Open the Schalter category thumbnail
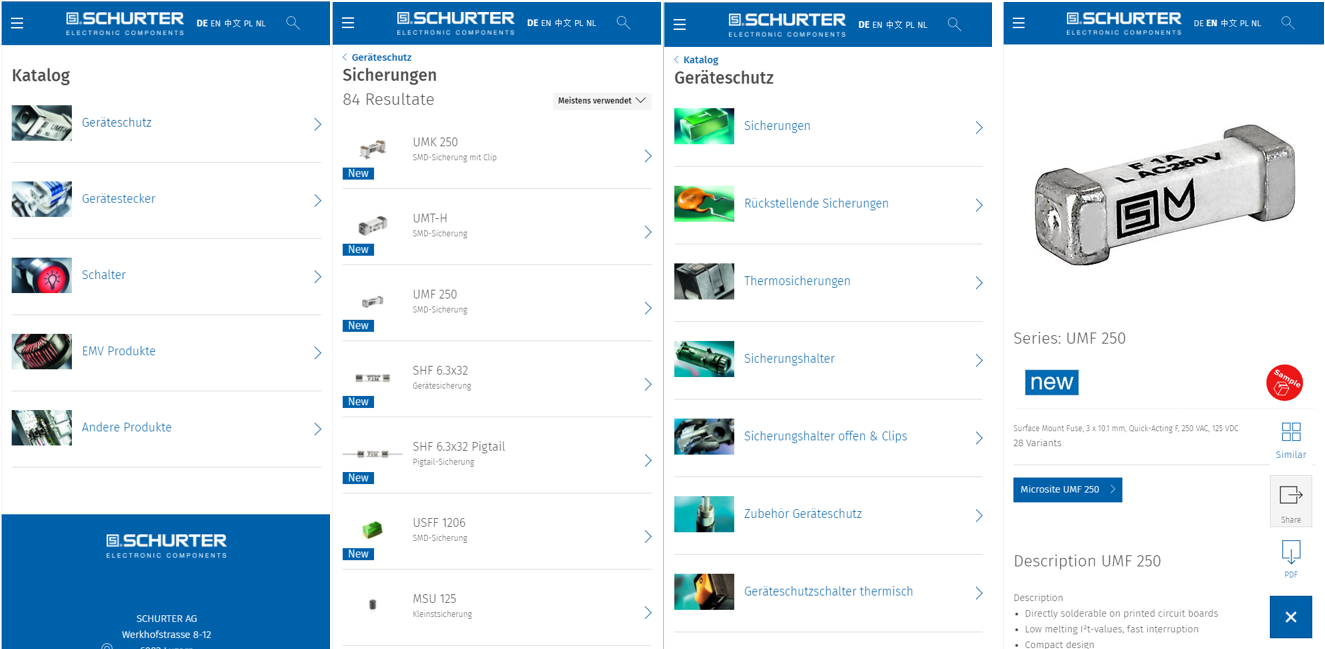The height and width of the screenshot is (649, 1325). coord(42,275)
